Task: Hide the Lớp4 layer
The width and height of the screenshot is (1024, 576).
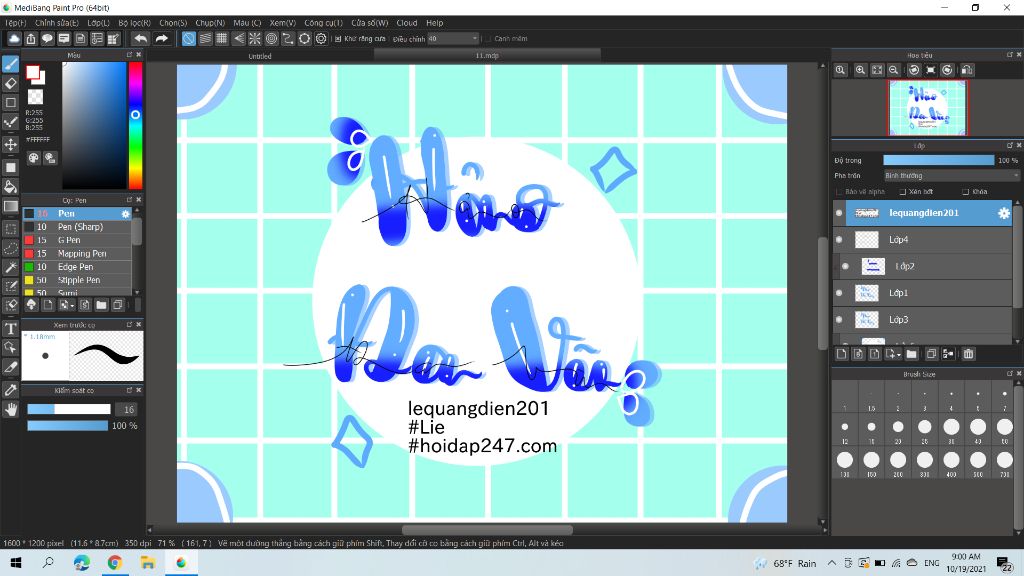Action: (839, 240)
